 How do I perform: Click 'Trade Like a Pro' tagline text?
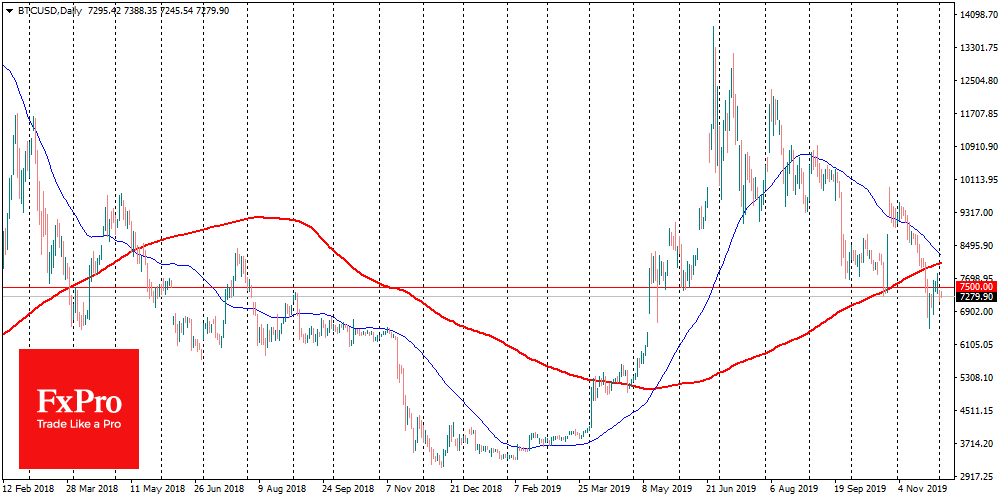coord(79,424)
